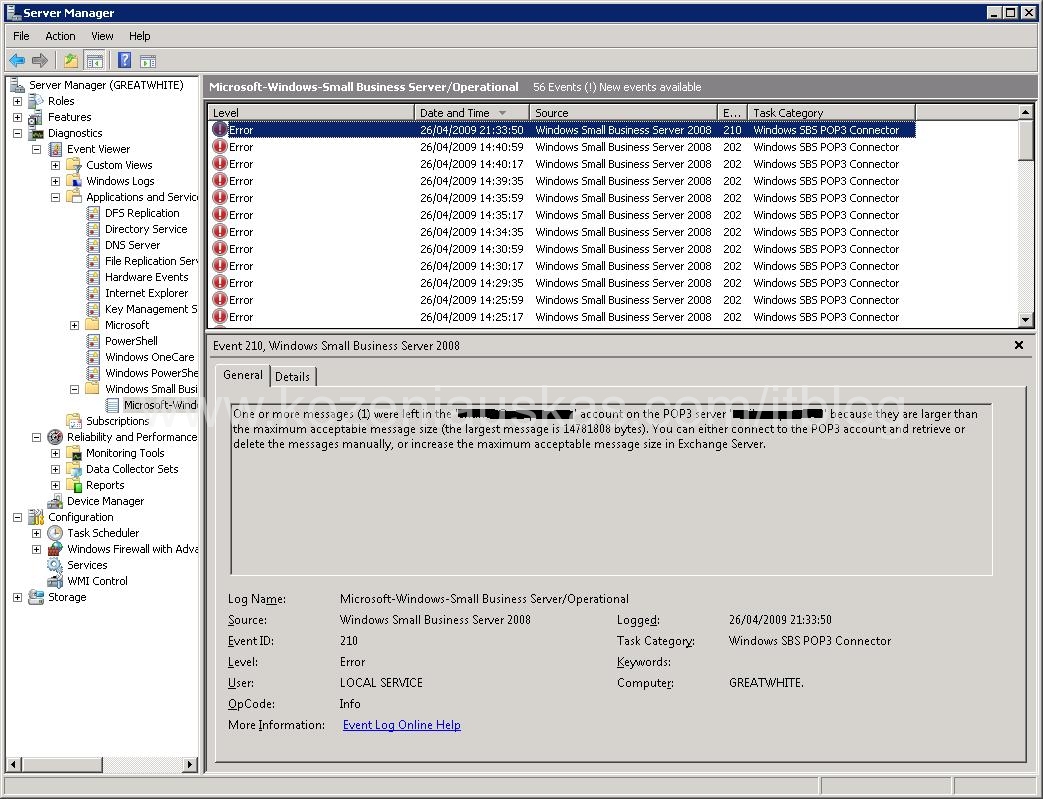Sort events by Level column header
1043x799 pixels.
(311, 112)
